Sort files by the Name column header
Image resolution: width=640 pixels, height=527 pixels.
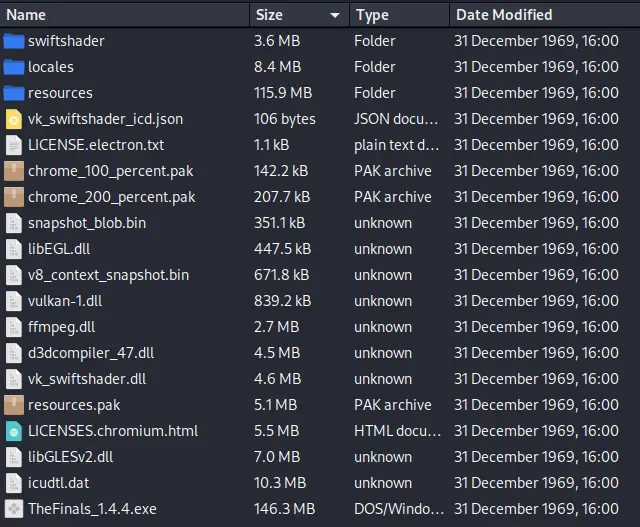tap(26, 15)
